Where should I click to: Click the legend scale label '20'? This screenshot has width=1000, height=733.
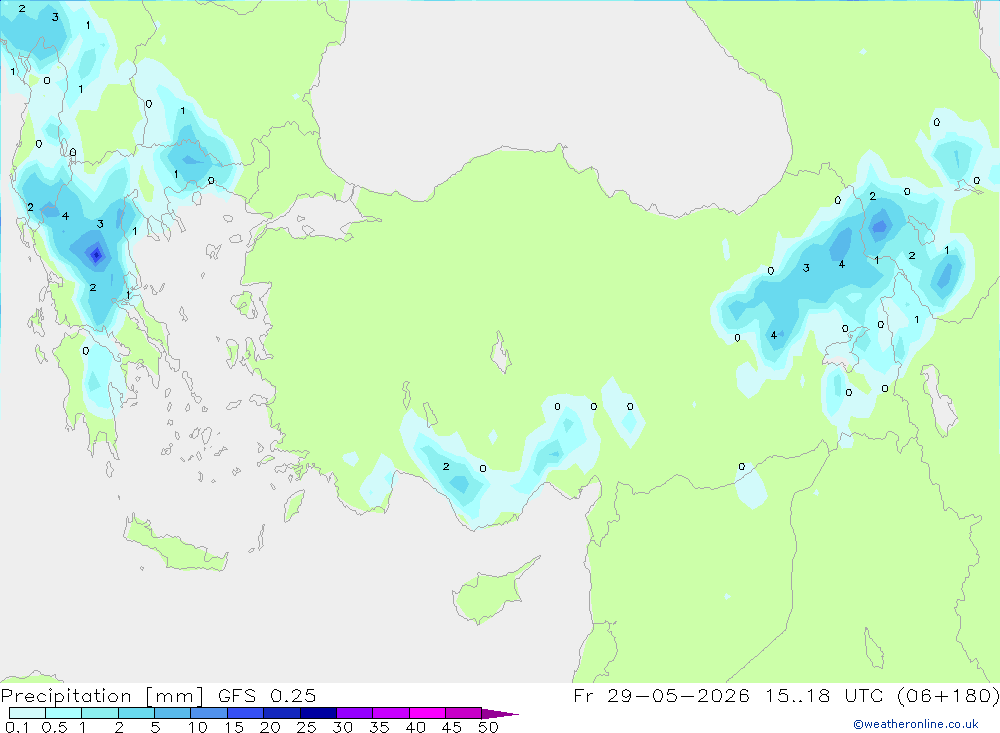[270, 727]
